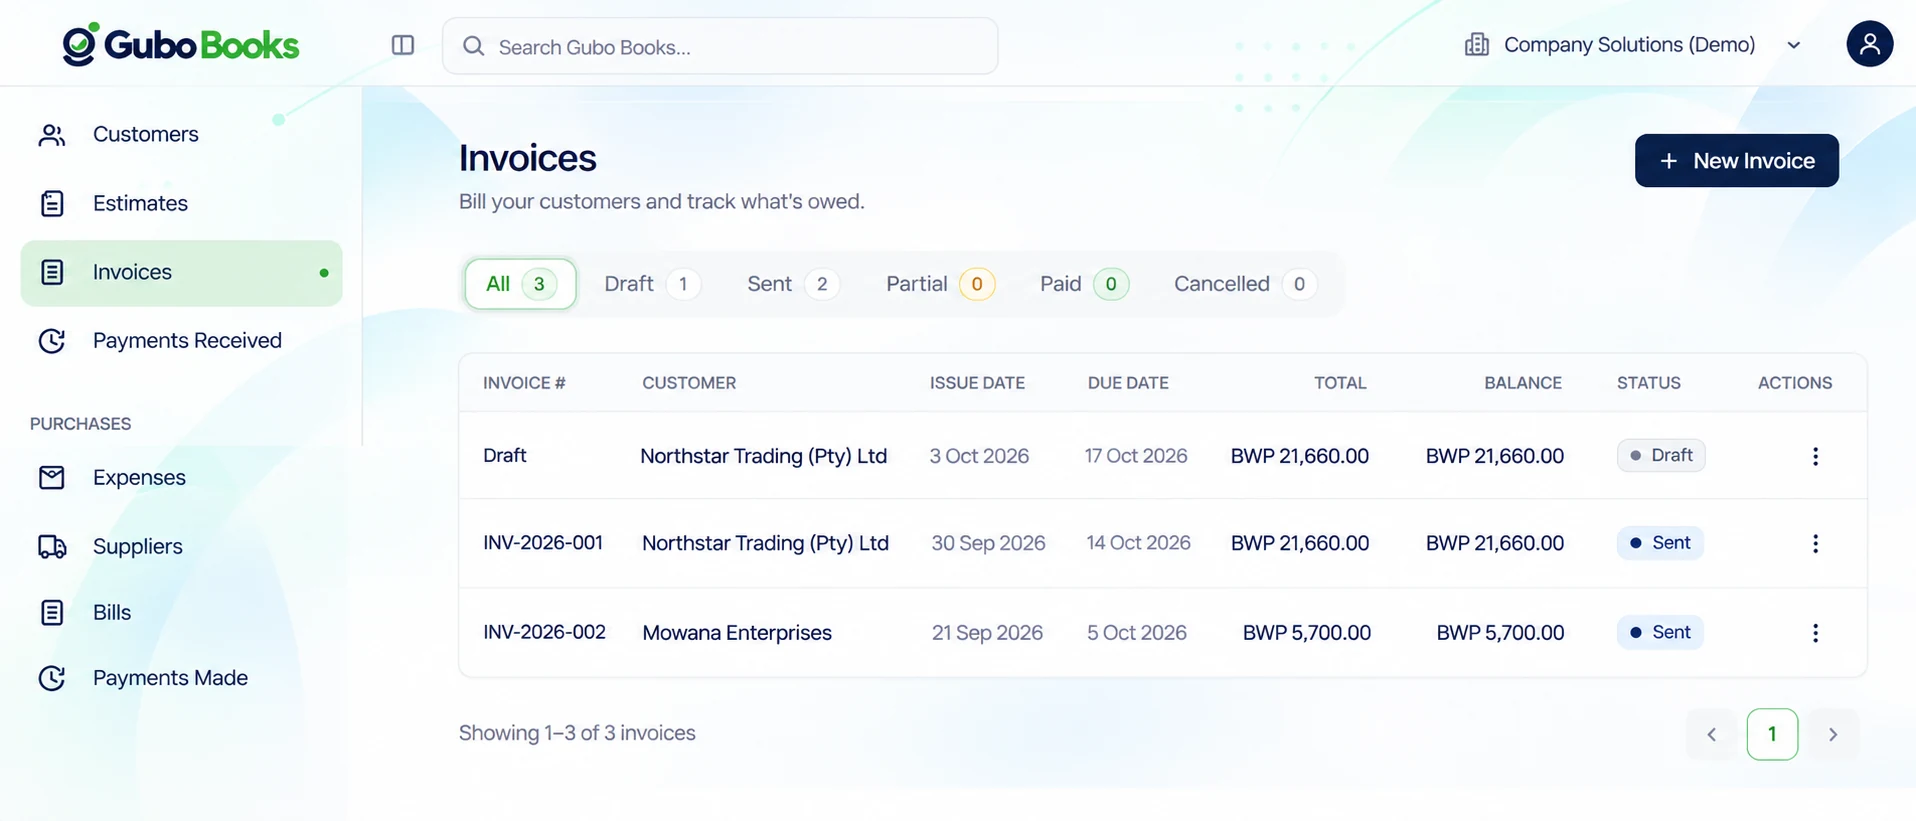Click the Customer column header
The height and width of the screenshot is (821, 1916).
pyautogui.click(x=689, y=383)
